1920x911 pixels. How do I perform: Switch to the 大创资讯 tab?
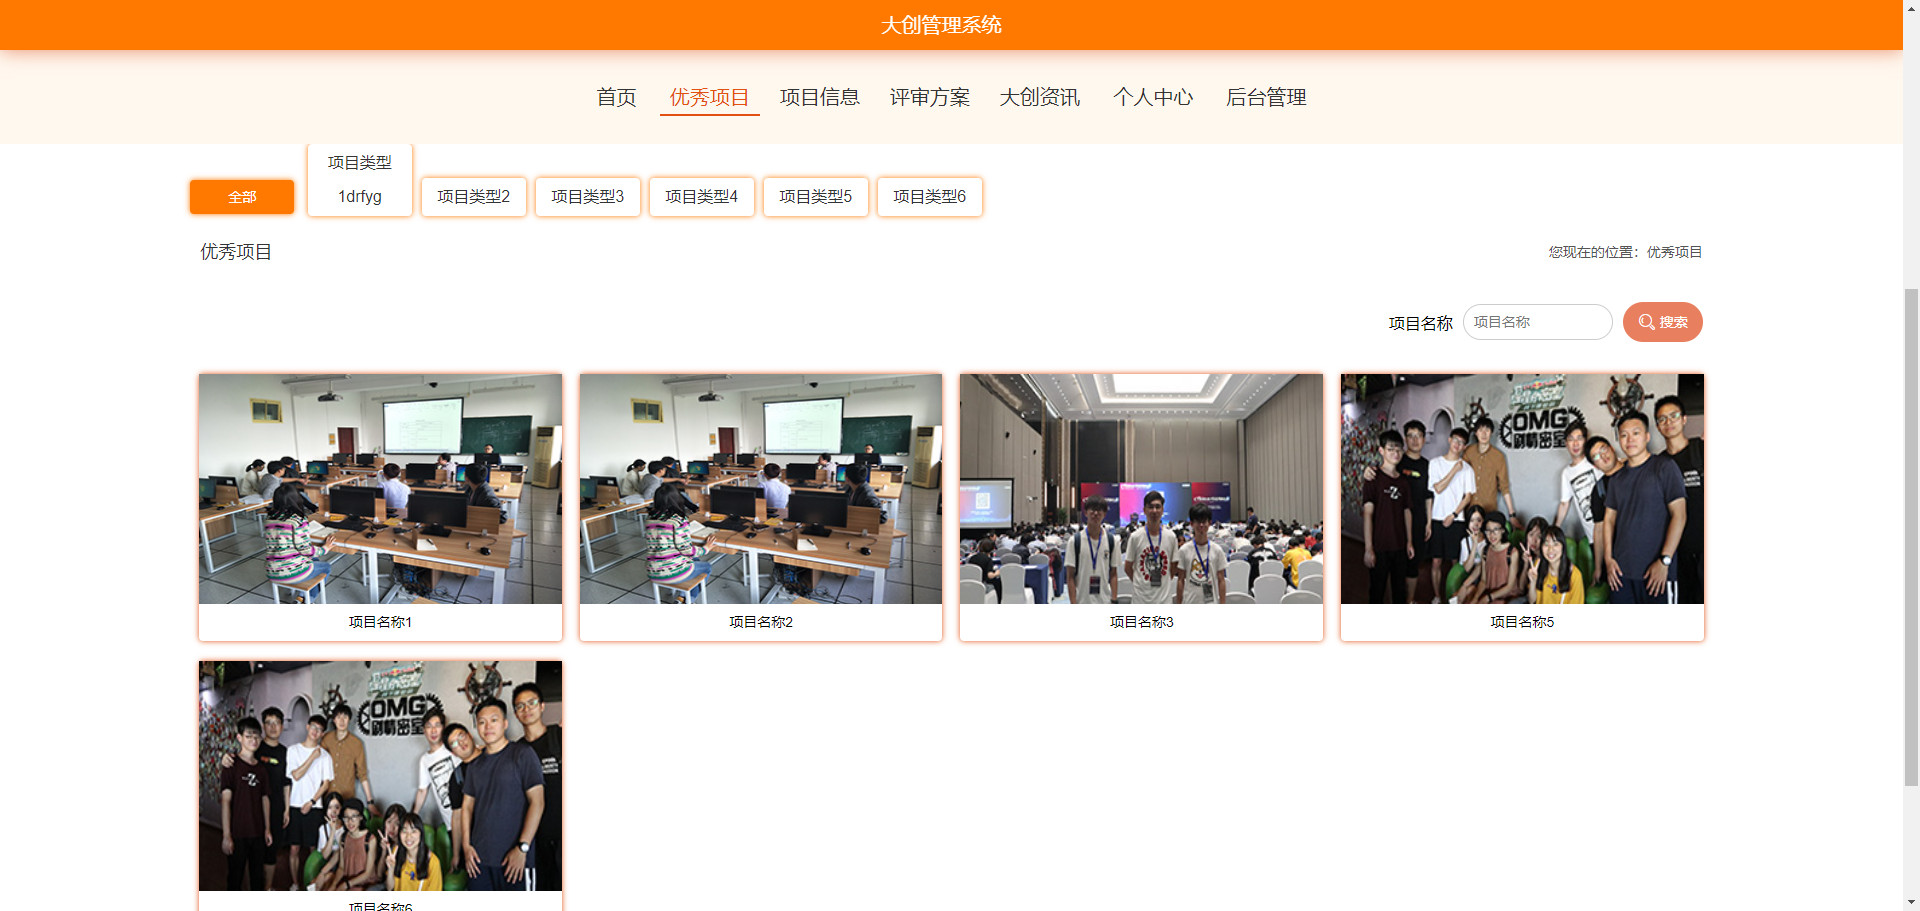1040,97
